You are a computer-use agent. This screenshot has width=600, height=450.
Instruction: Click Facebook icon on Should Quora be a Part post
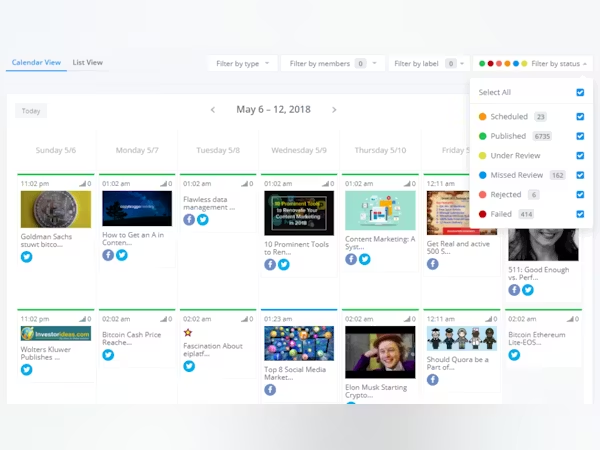433,380
